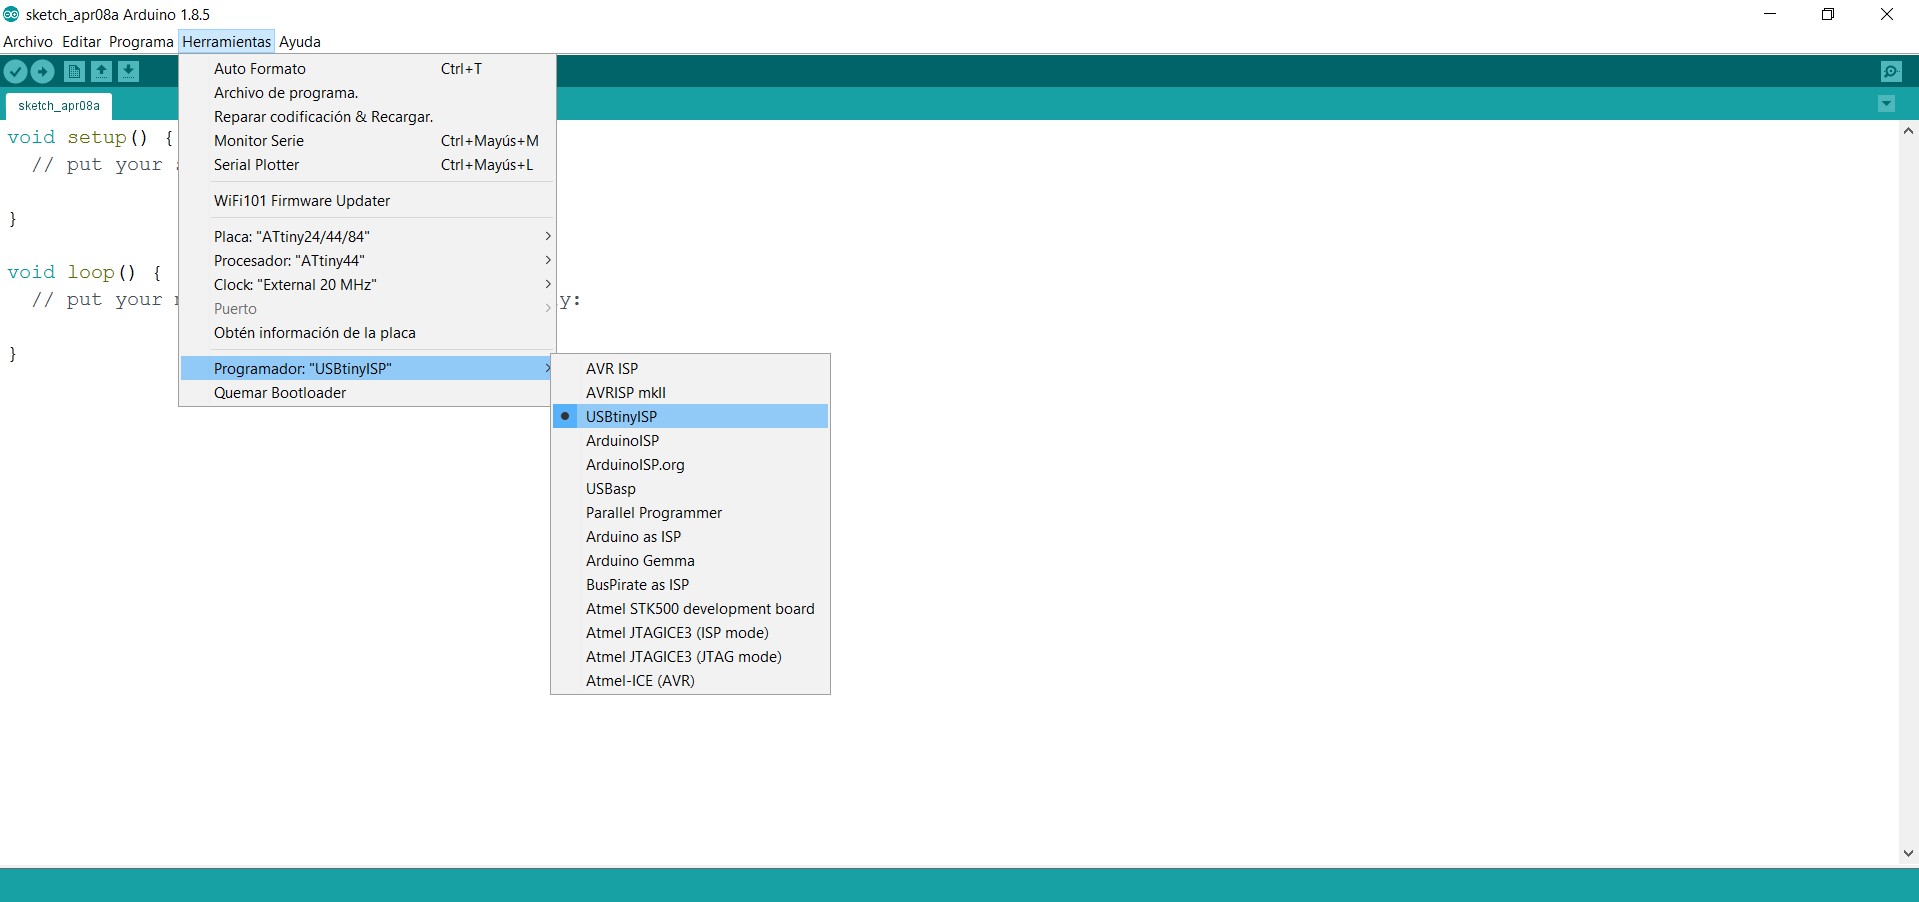
Task: Click the Upload arrow icon
Action: [42, 71]
